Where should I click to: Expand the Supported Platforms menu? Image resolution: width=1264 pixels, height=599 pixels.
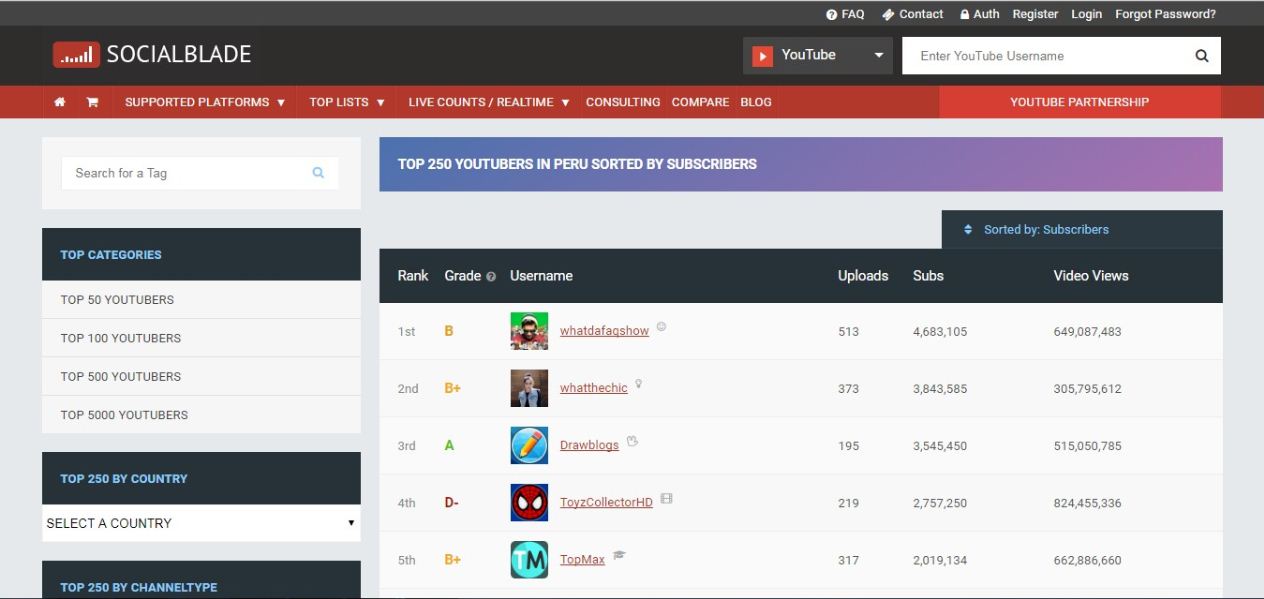click(204, 102)
